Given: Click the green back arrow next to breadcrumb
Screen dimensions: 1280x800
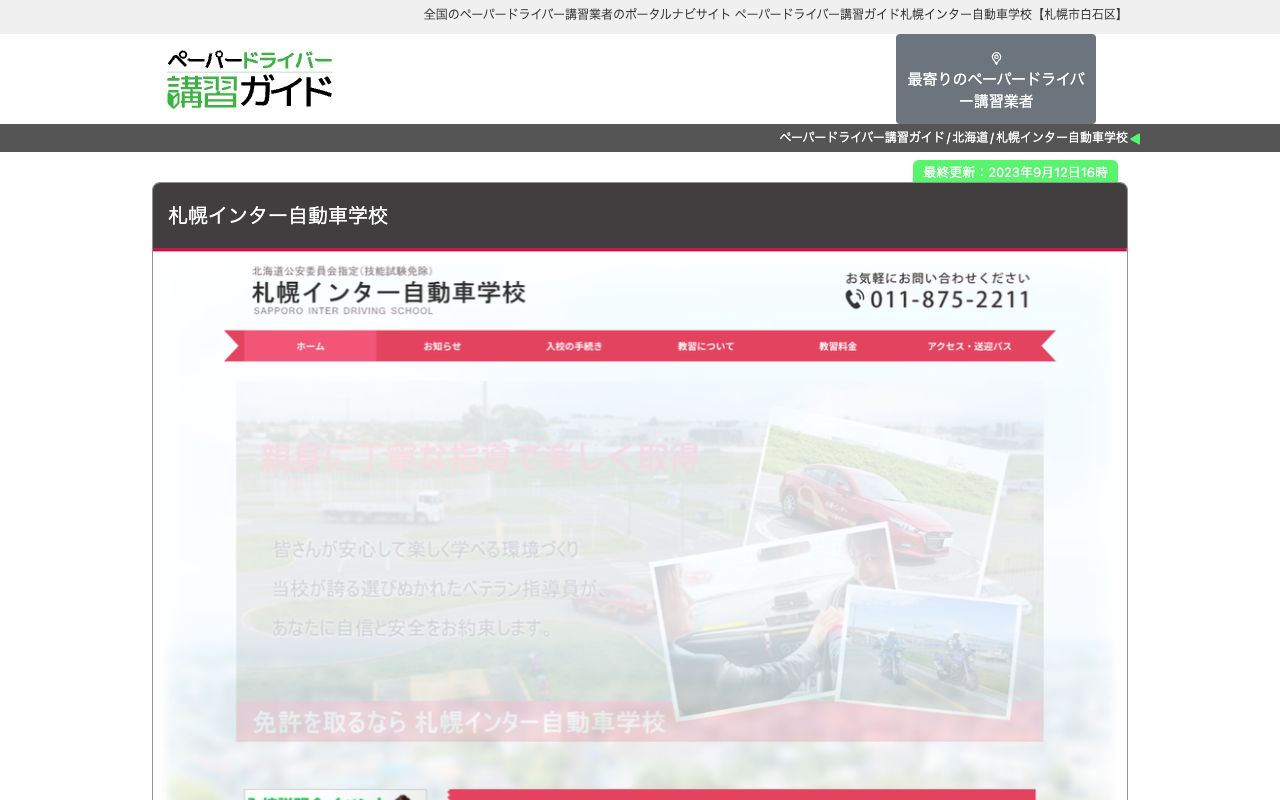Looking at the screenshot, I should pos(1135,138).
